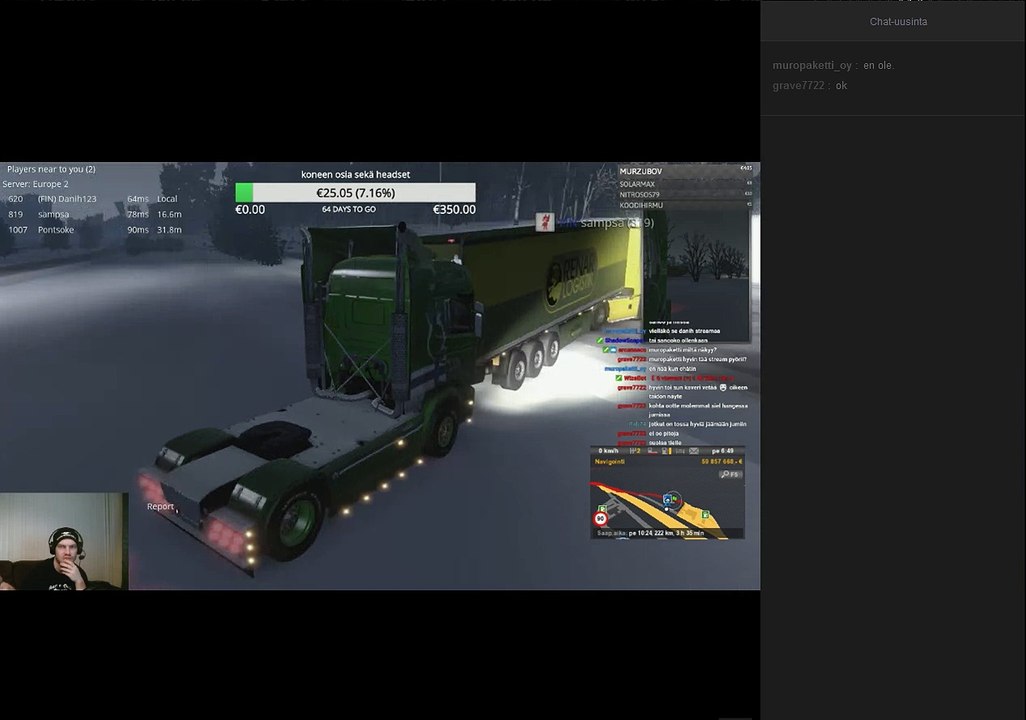Select sampsa in nearby players list
Image resolution: width=1026 pixels, height=720 pixels.
pos(54,214)
